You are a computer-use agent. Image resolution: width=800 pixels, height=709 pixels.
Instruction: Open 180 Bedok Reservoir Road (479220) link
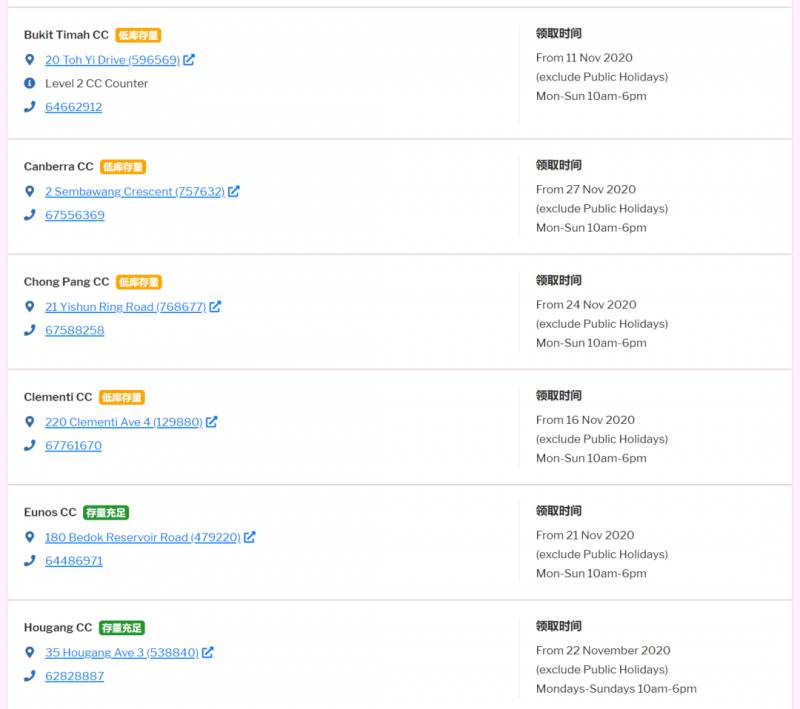click(142, 537)
